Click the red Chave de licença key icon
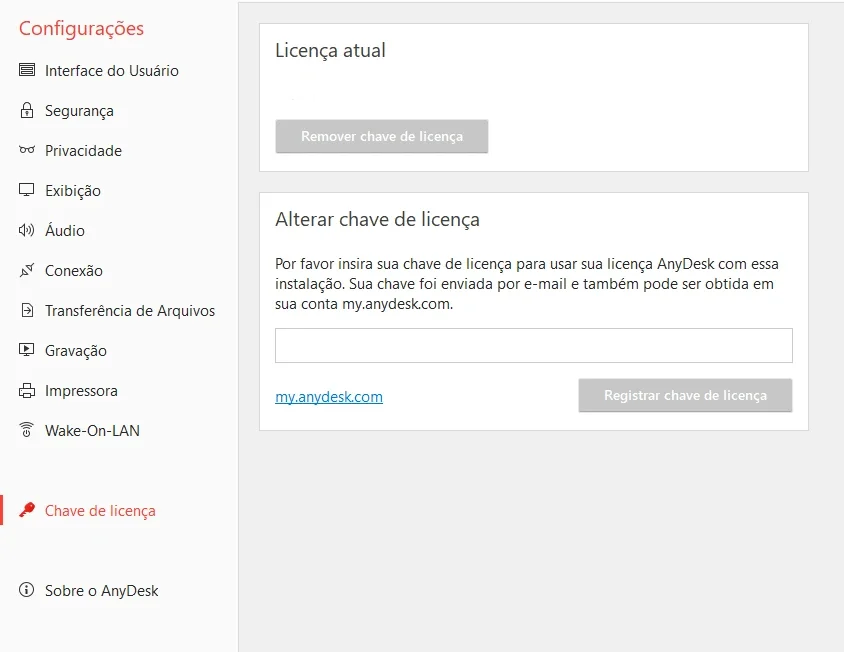The width and height of the screenshot is (844, 652). (27, 509)
